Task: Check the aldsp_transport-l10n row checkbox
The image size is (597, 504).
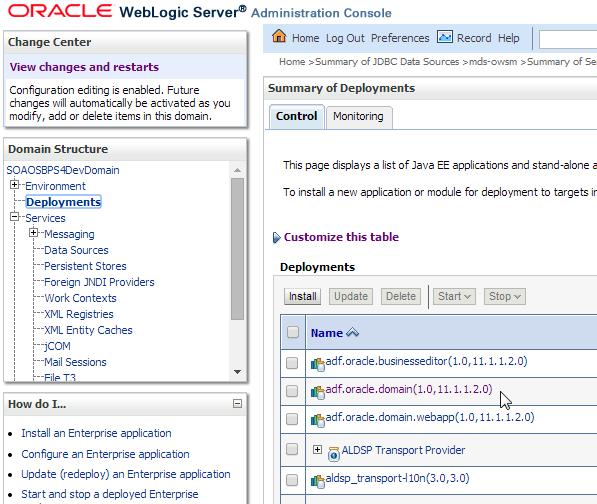Action: [x=292, y=480]
